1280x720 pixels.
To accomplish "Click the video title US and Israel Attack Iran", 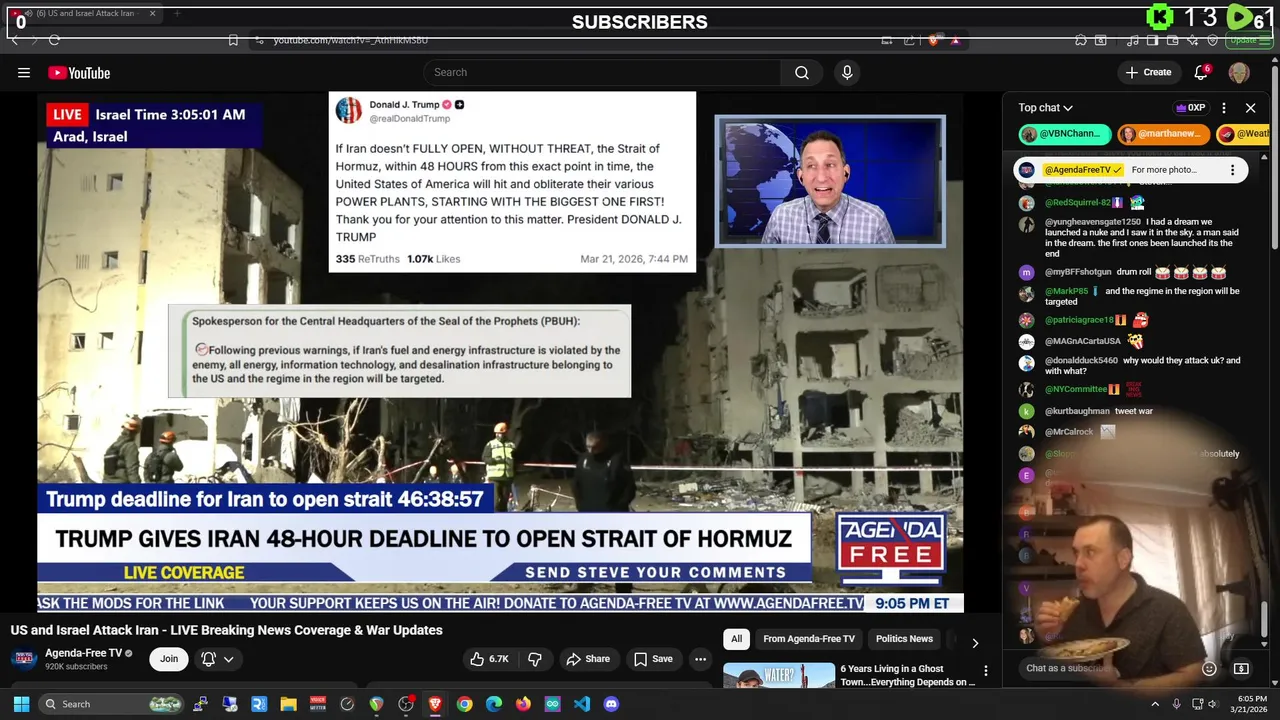I will tap(227, 630).
